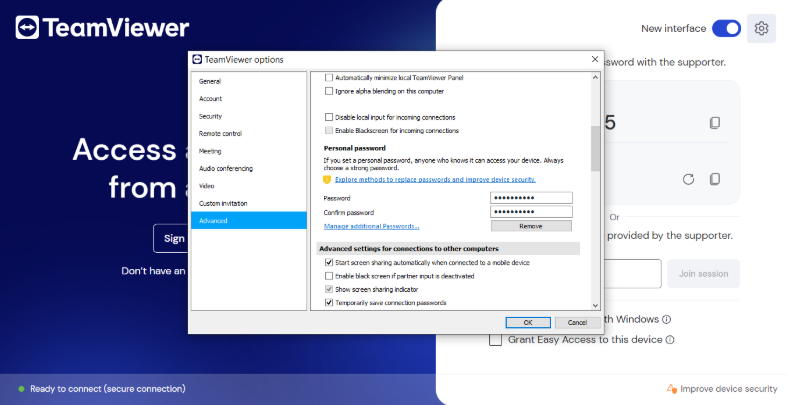Click the options scrollbar down arrow

(x=595, y=305)
